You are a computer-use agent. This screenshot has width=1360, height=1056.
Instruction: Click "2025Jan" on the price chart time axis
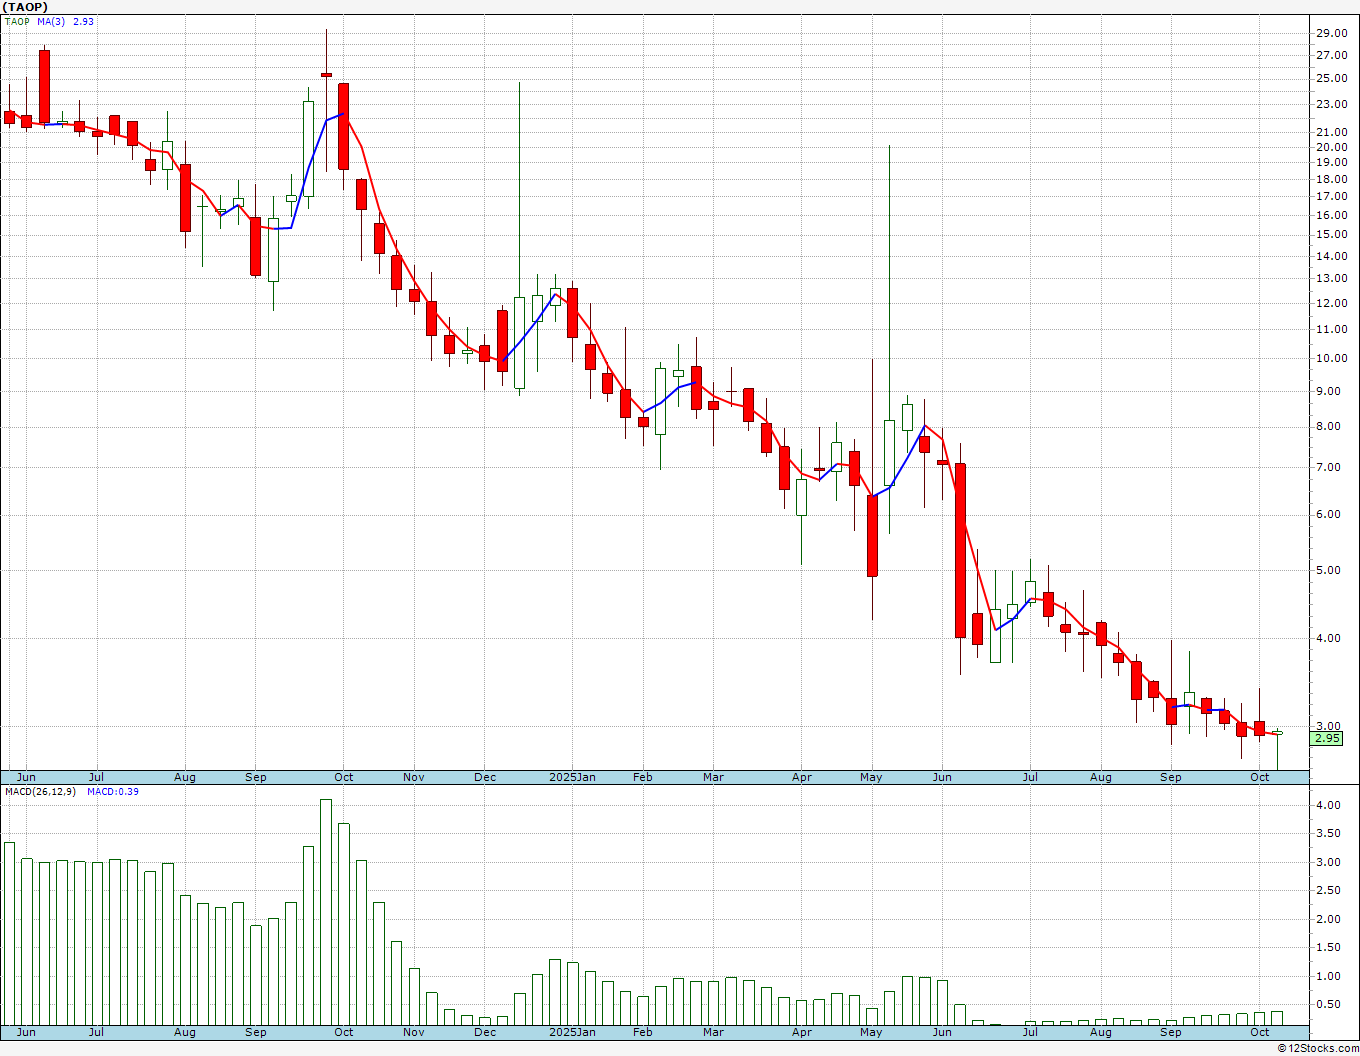point(573,777)
